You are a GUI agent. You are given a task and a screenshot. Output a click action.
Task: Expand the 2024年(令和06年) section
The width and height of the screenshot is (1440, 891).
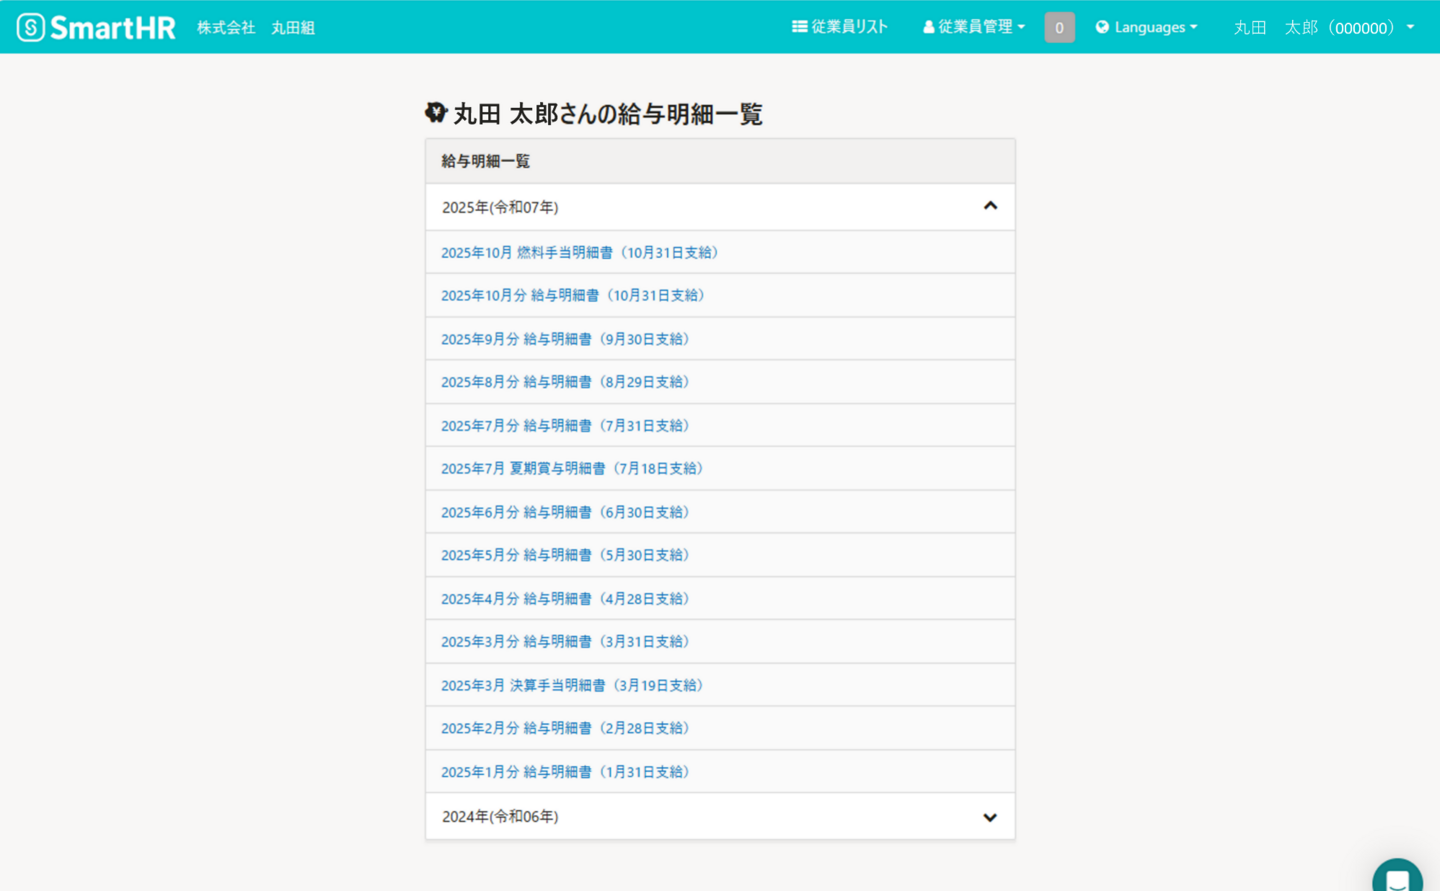(x=989, y=817)
